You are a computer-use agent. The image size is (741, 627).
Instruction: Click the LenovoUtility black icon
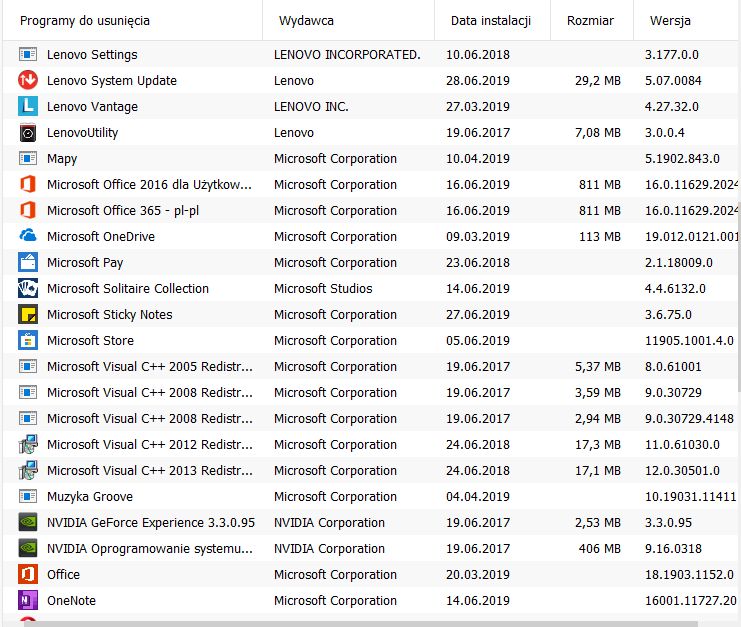pyautogui.click(x=28, y=133)
